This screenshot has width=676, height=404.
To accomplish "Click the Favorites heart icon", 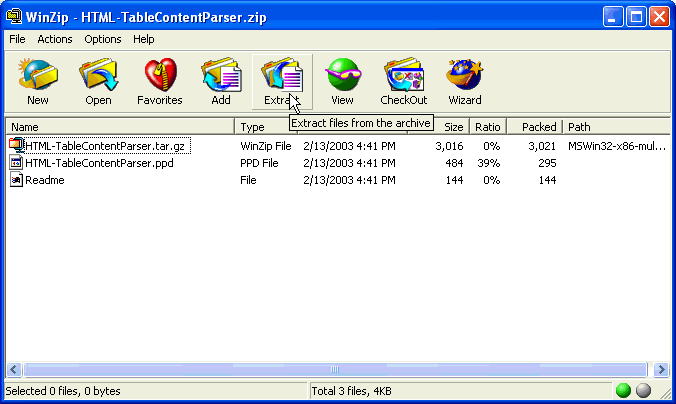I will coord(160,81).
